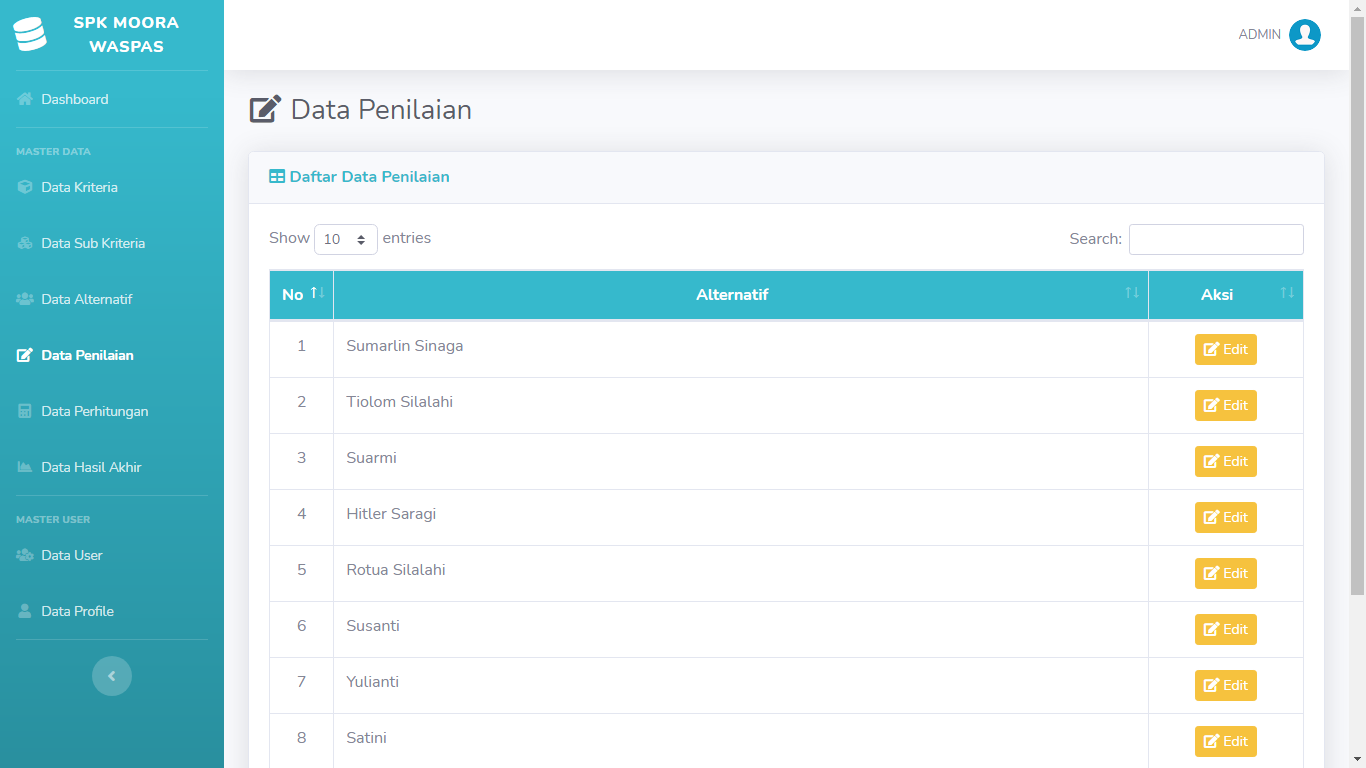Select the name Hitler Saragi

tap(391, 514)
